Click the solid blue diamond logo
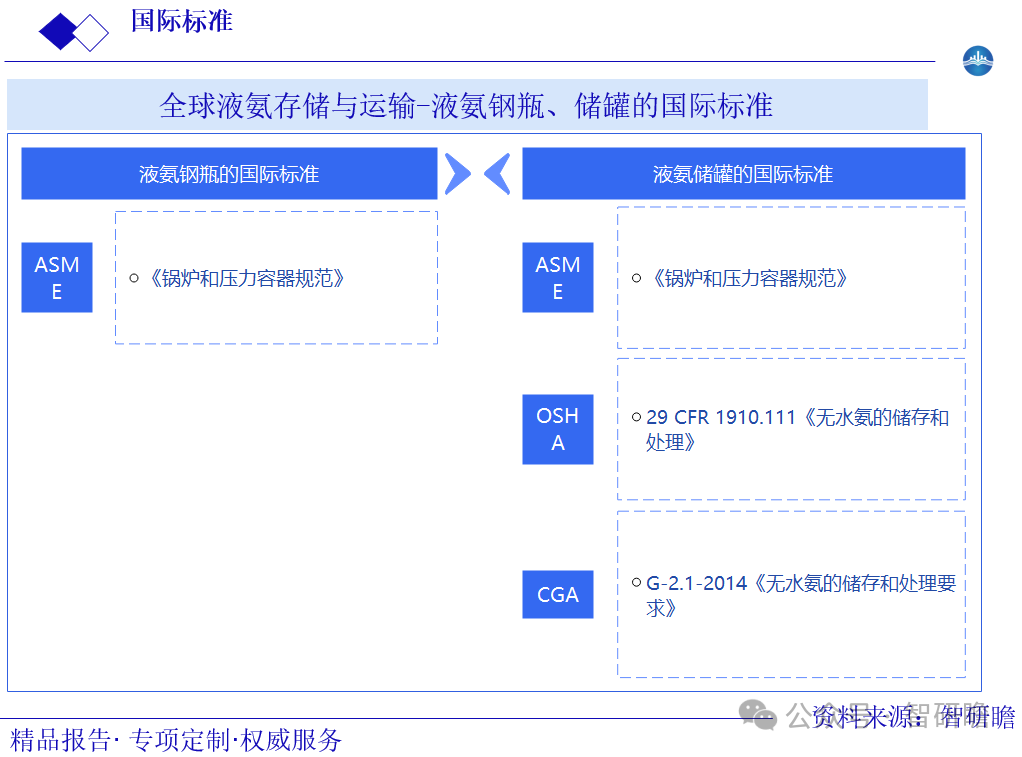This screenshot has height=757, width=1022. [58, 32]
